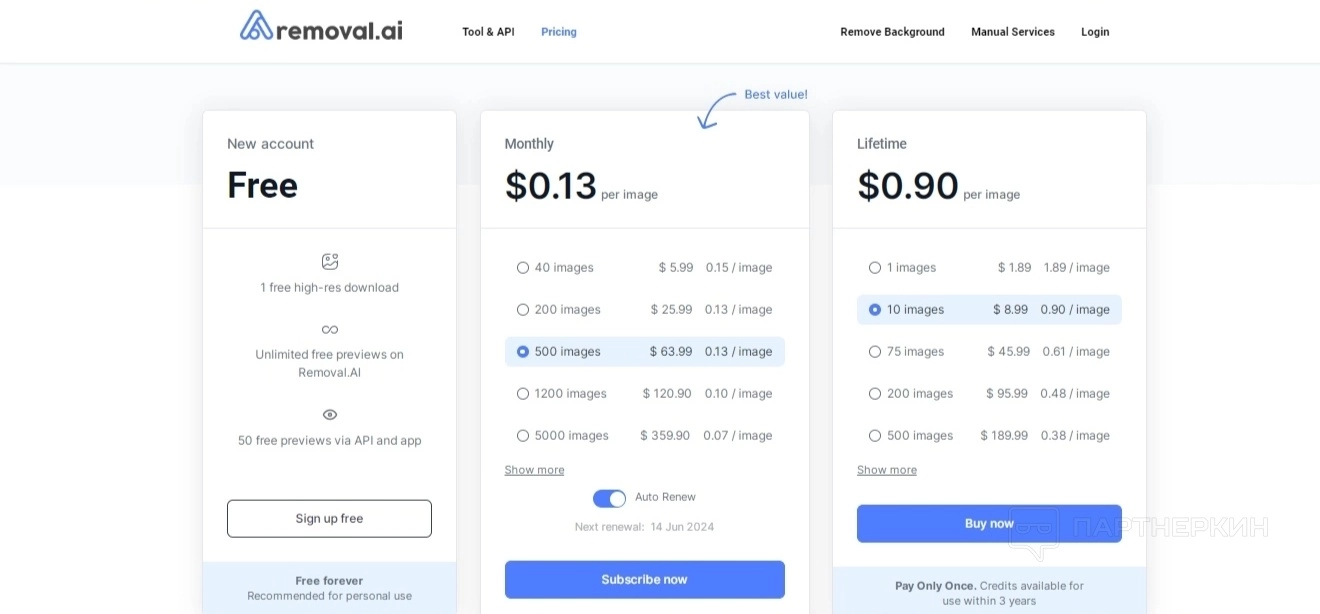Select the 1200 images monthly option

[523, 394]
